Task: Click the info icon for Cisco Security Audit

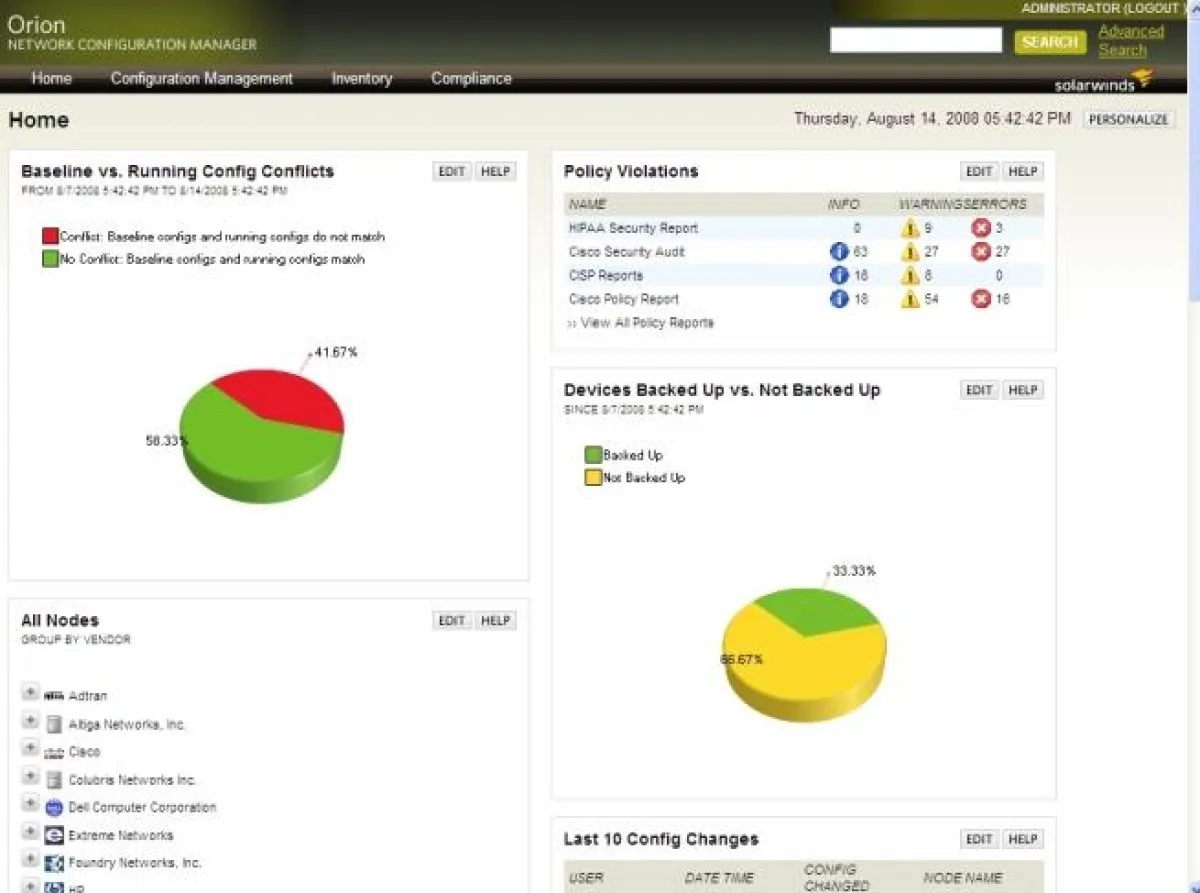Action: click(x=838, y=251)
